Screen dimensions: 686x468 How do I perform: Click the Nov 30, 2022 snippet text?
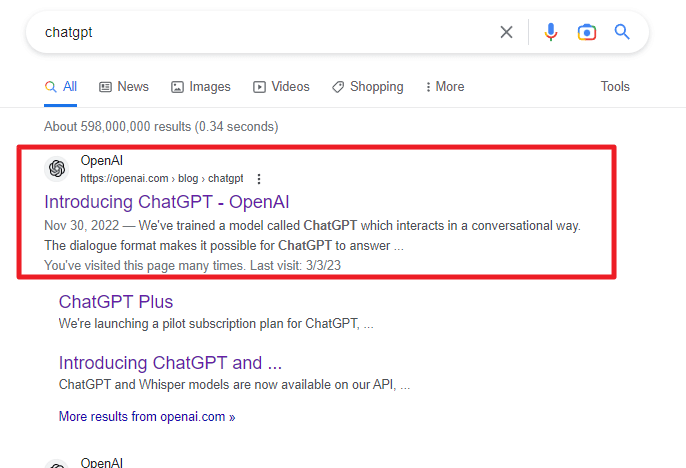[312, 235]
